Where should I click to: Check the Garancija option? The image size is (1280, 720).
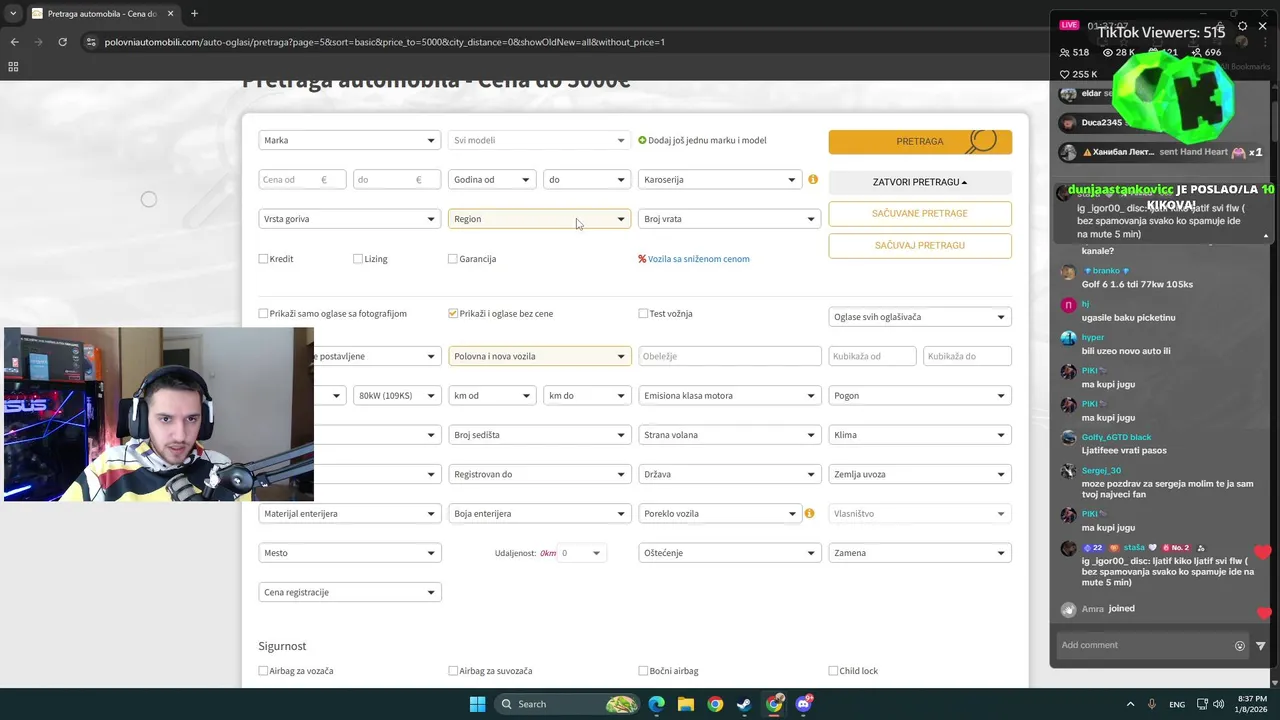(453, 259)
